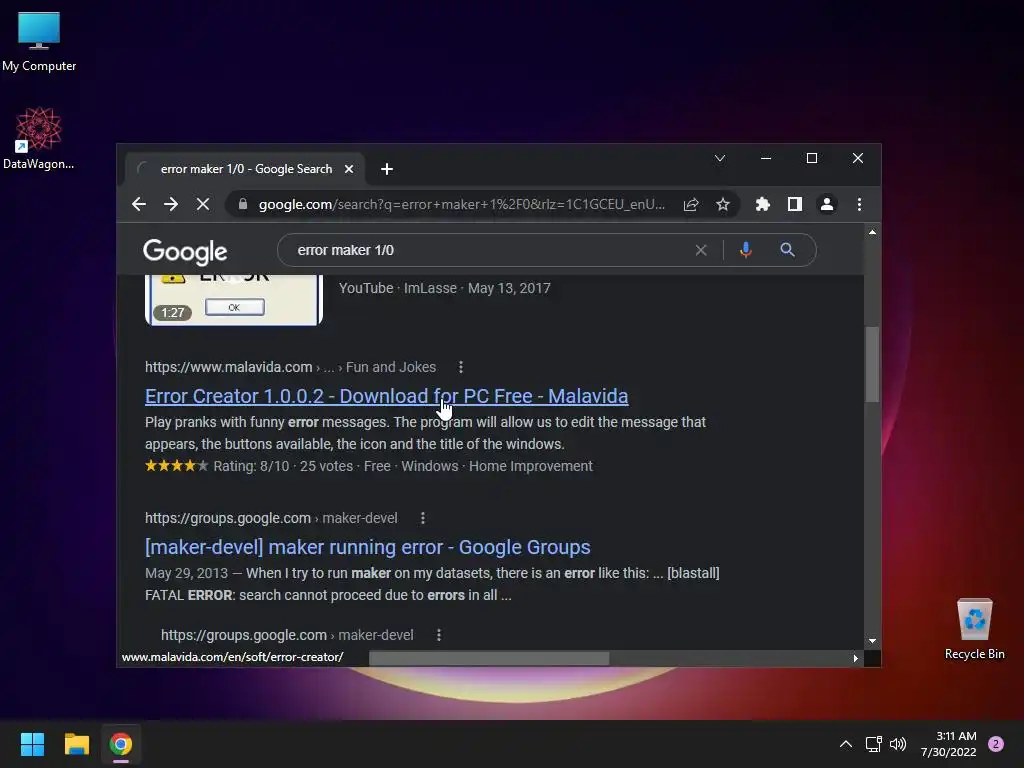Open a new tab with the plus button
The height and width of the screenshot is (768, 1024).
[x=387, y=169]
